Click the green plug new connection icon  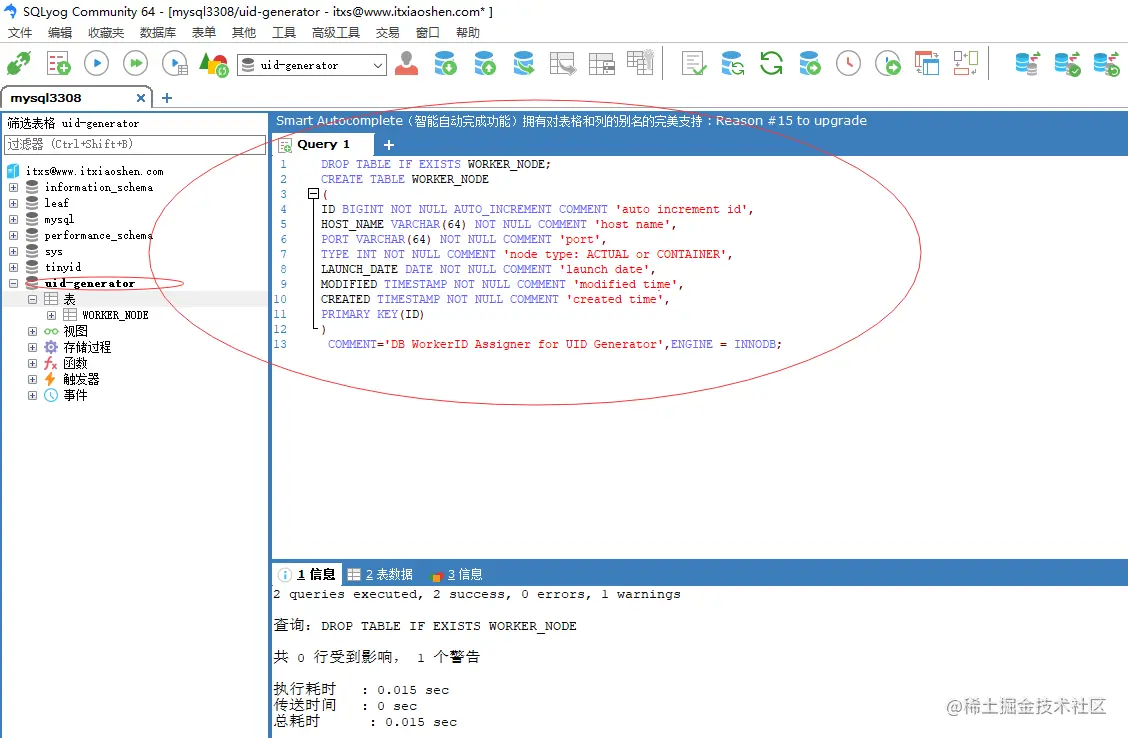19,64
